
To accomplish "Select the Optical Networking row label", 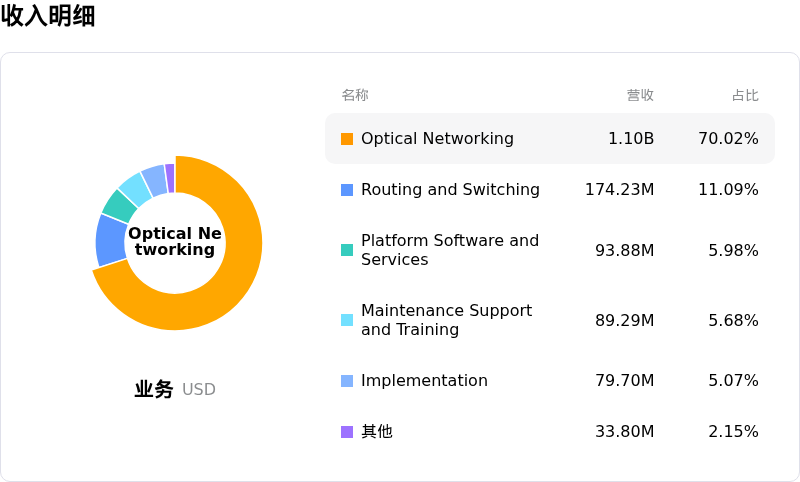I will 437,138.
